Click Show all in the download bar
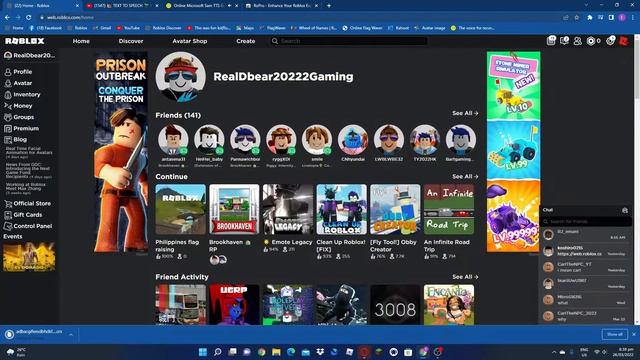Screen dimensions: 640x360 (615, 334)
